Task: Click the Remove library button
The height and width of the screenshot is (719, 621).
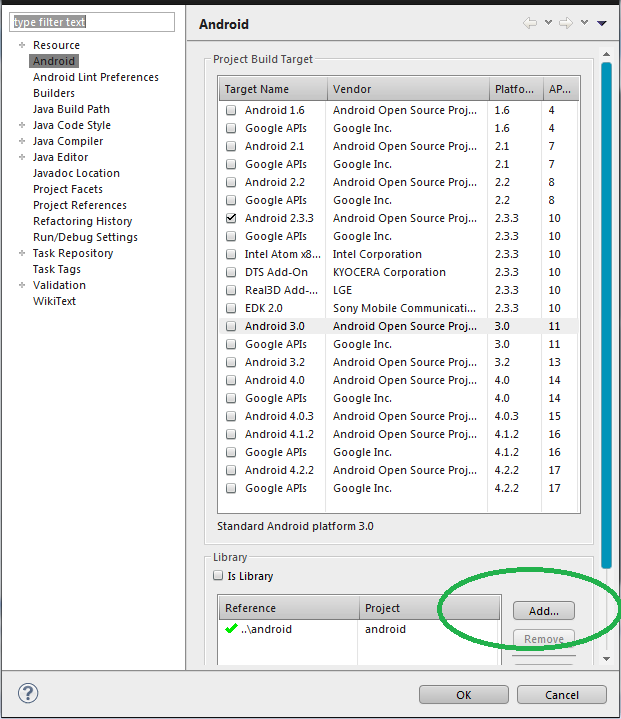Action: (543, 639)
